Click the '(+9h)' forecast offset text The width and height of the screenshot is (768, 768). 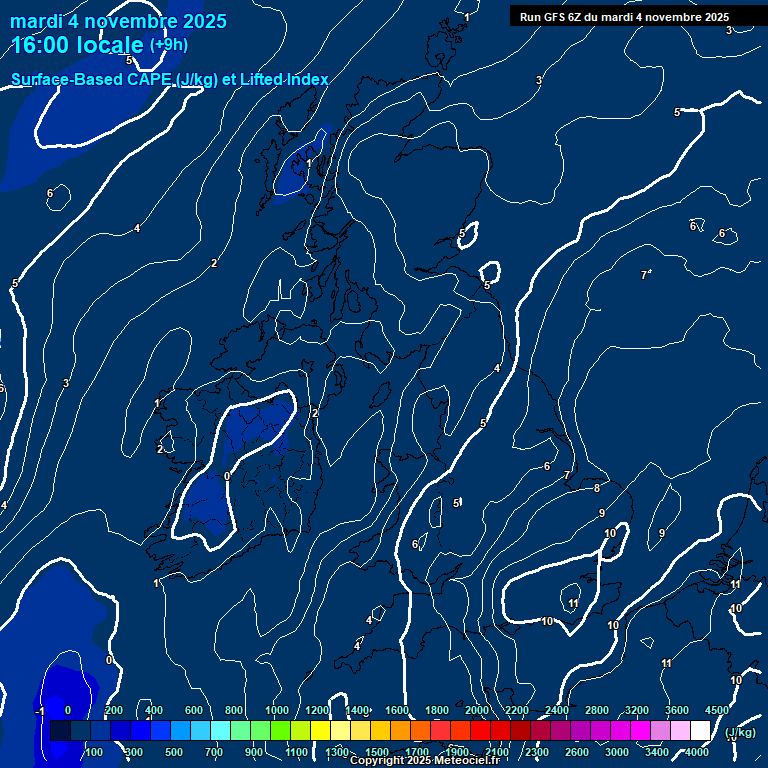(x=168, y=45)
